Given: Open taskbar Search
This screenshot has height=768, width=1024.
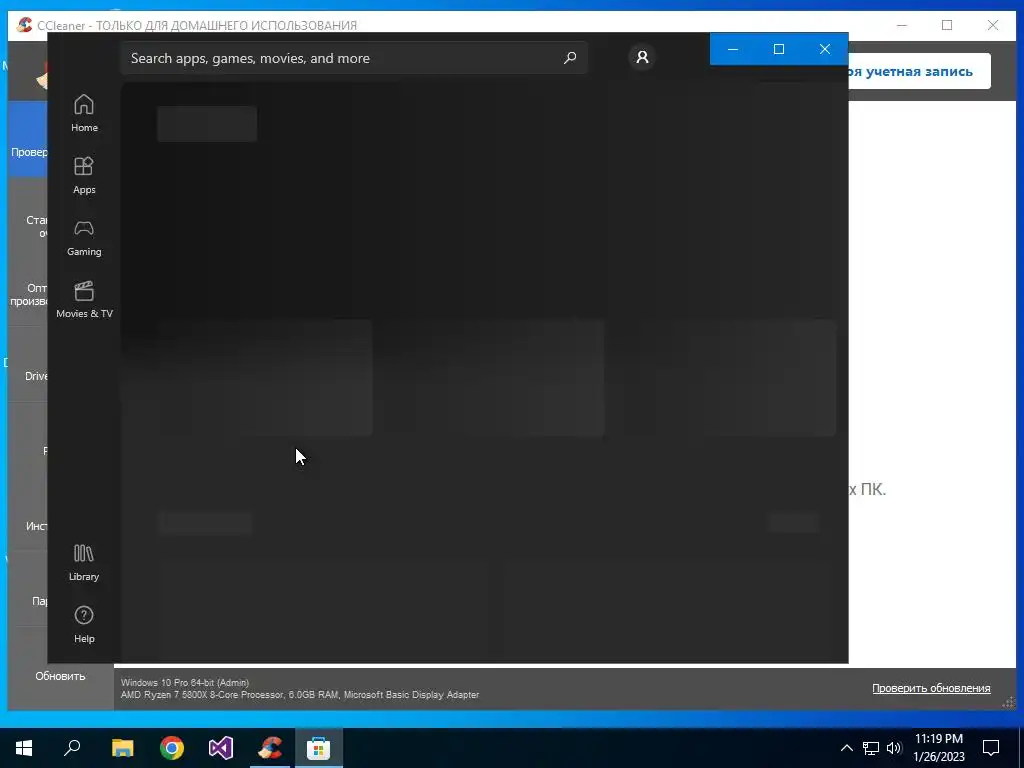Looking at the screenshot, I should pyautogui.click(x=72, y=748).
